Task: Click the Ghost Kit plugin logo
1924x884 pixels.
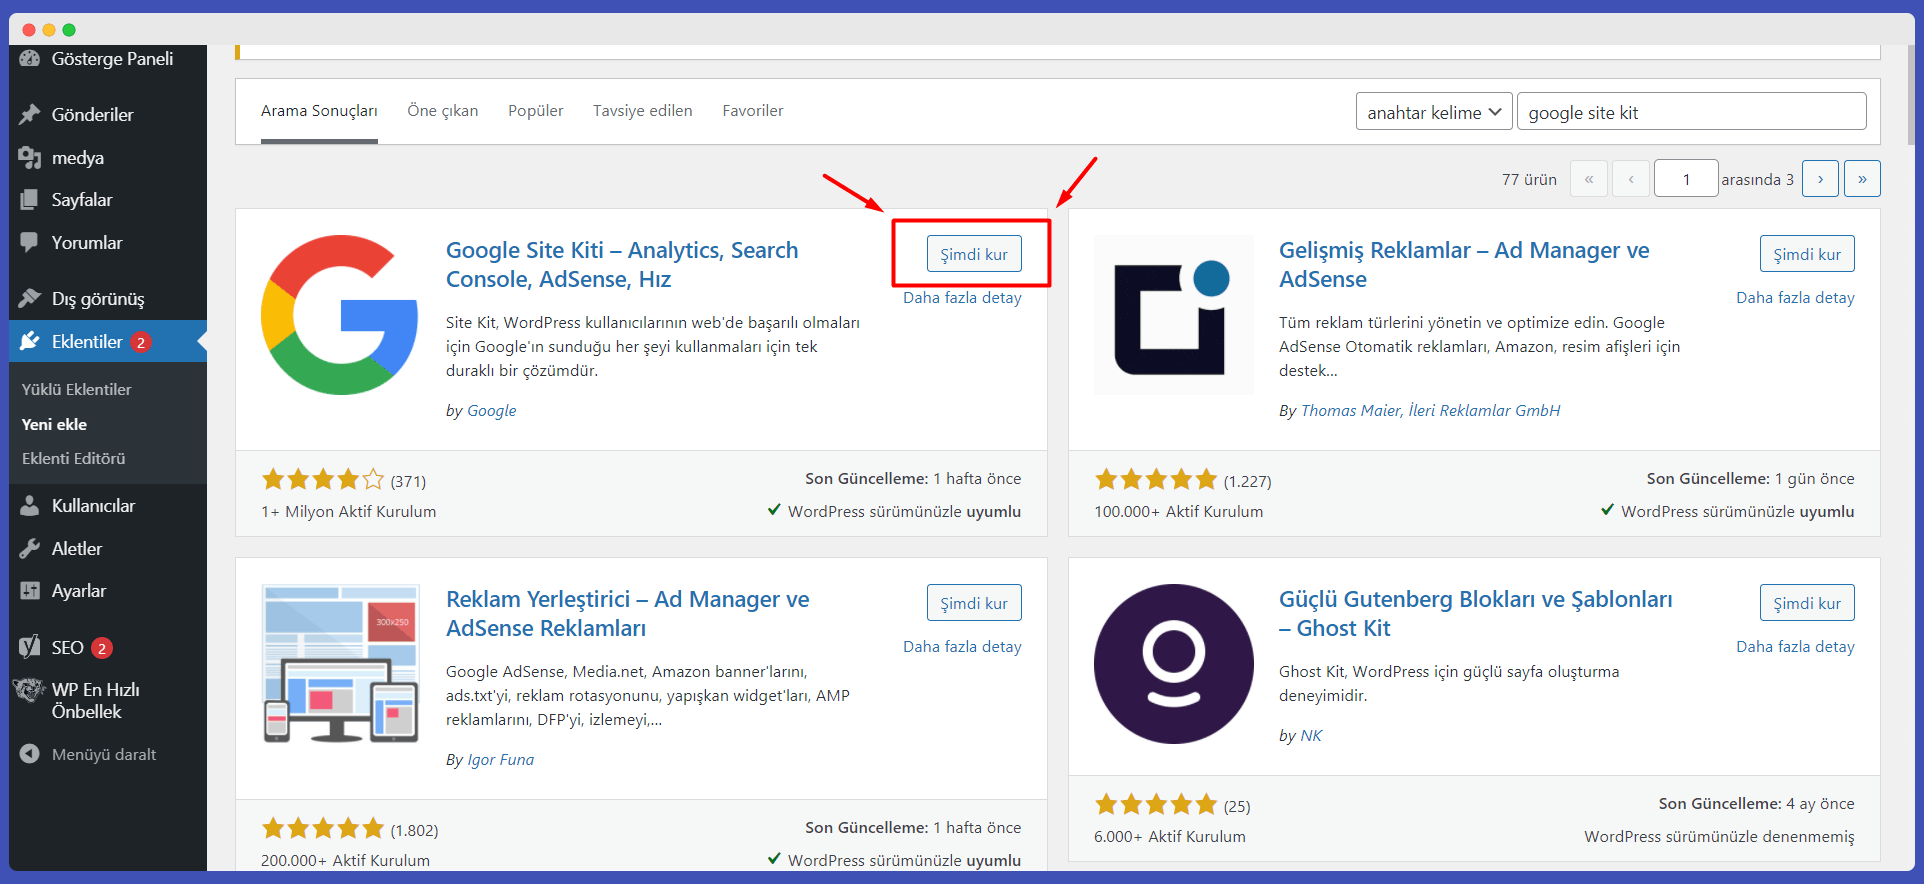Action: [x=1173, y=663]
